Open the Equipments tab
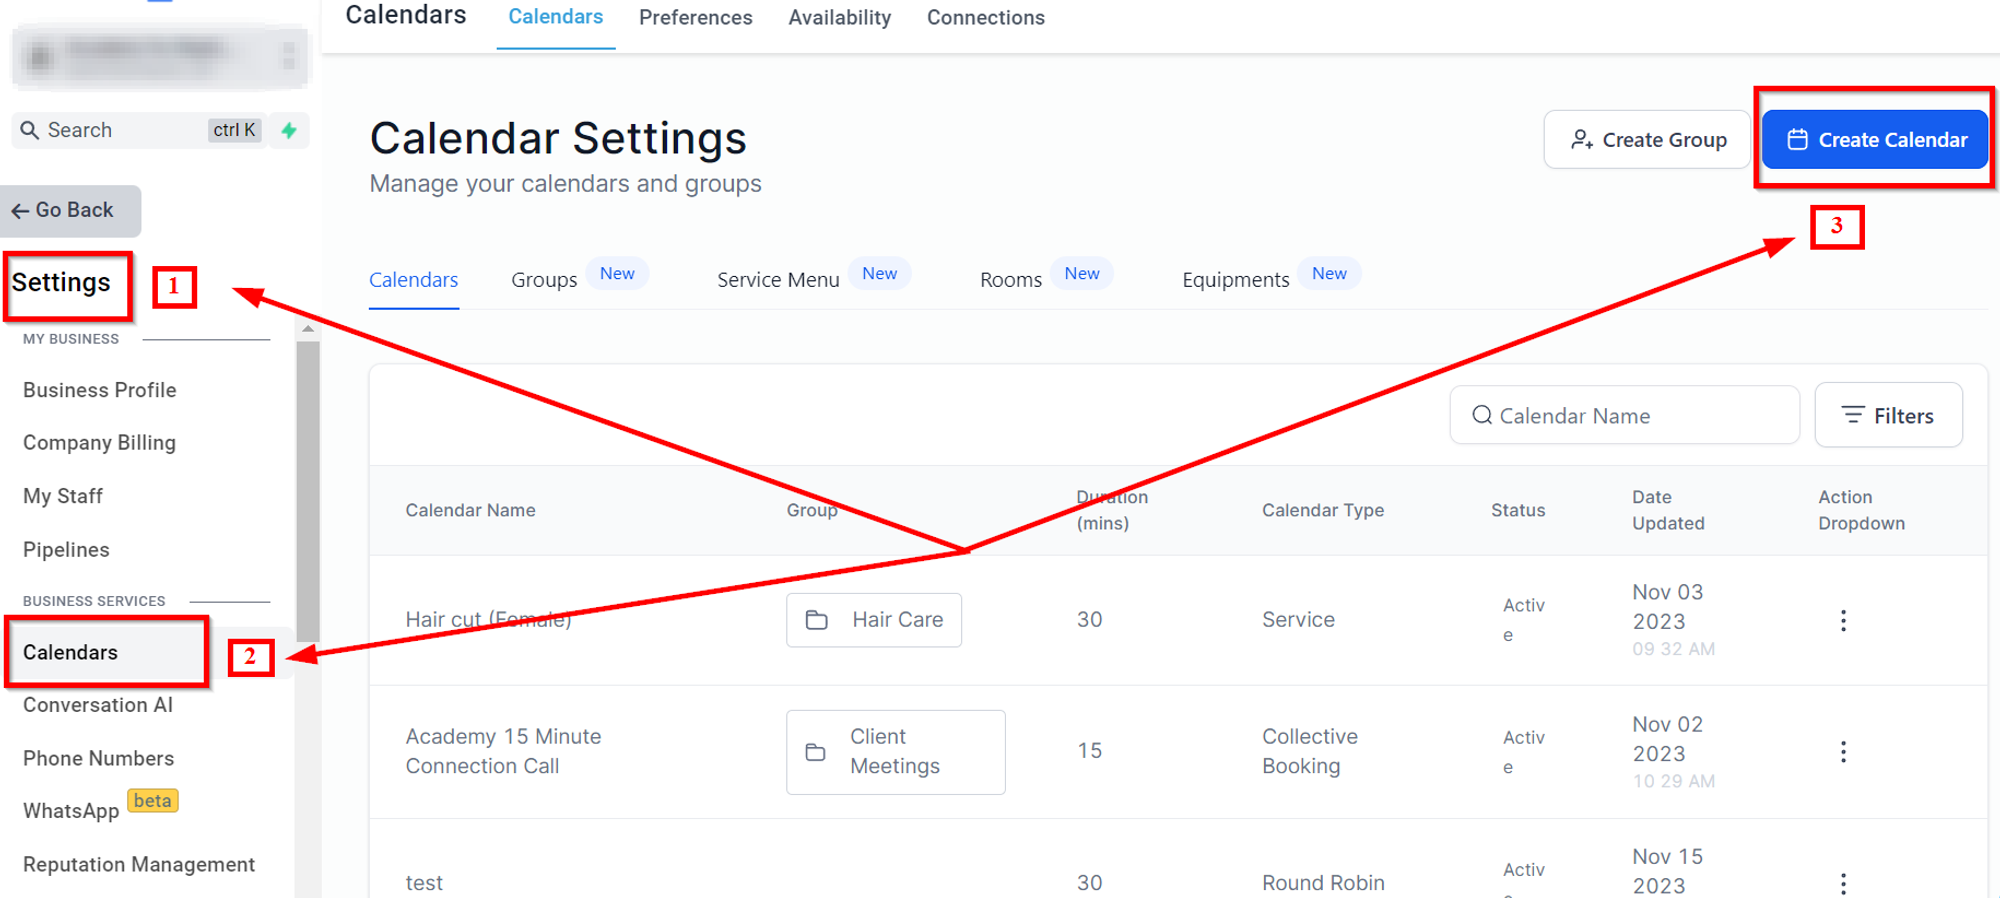 [1236, 280]
